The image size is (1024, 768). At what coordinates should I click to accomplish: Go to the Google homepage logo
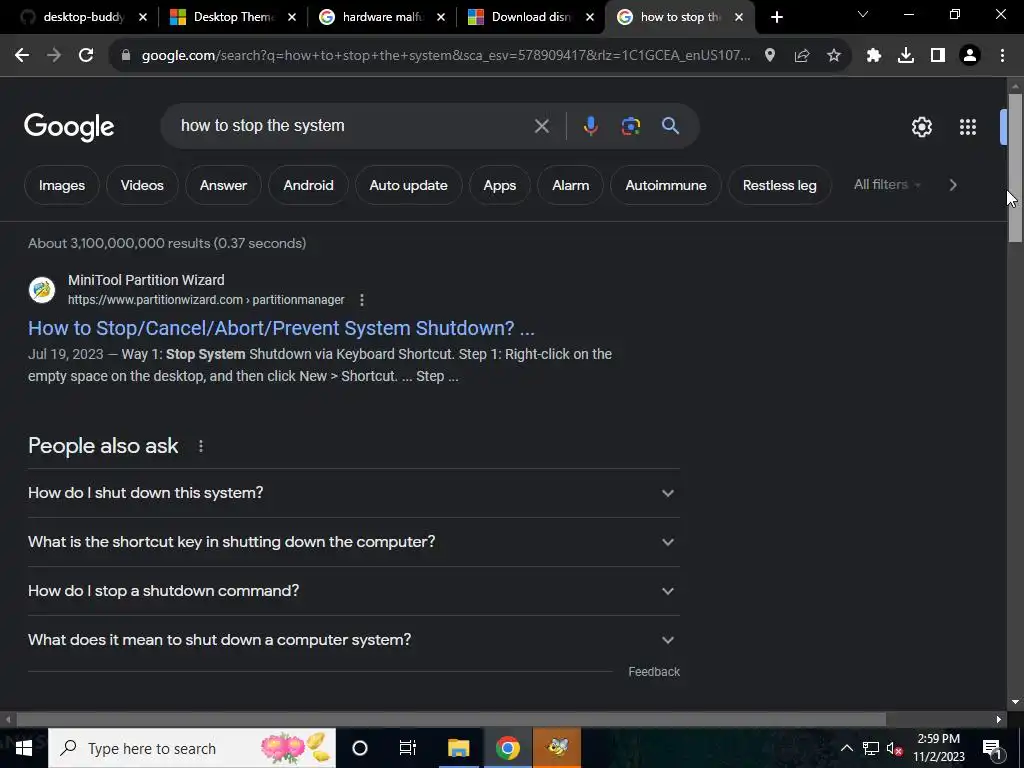tap(69, 127)
